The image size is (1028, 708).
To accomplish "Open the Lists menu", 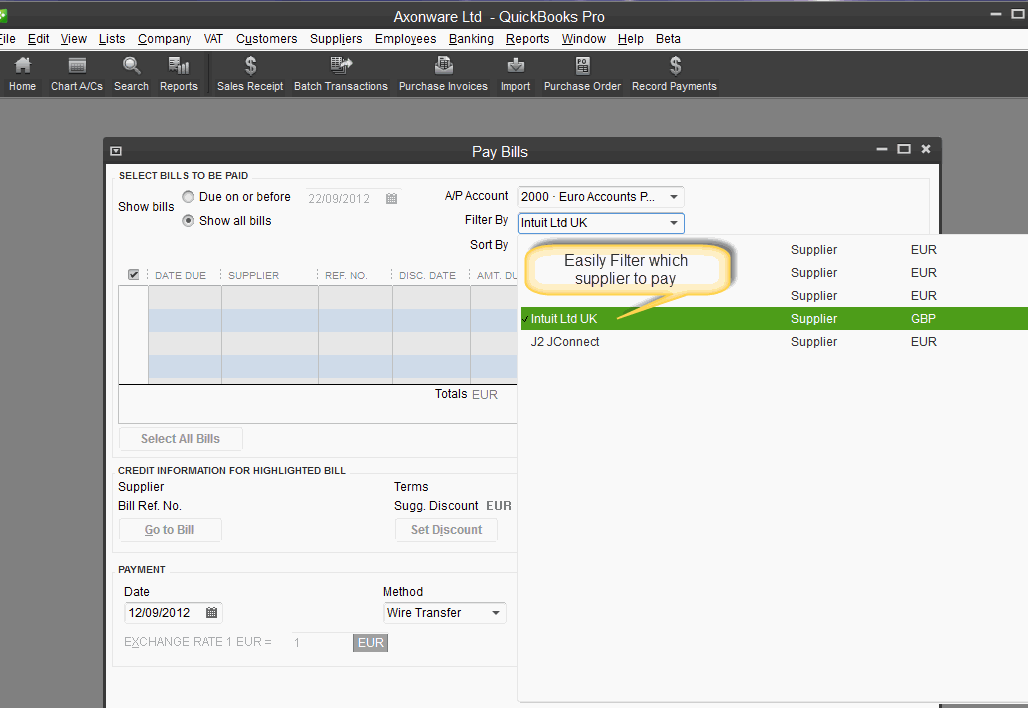I will pyautogui.click(x=112, y=39).
